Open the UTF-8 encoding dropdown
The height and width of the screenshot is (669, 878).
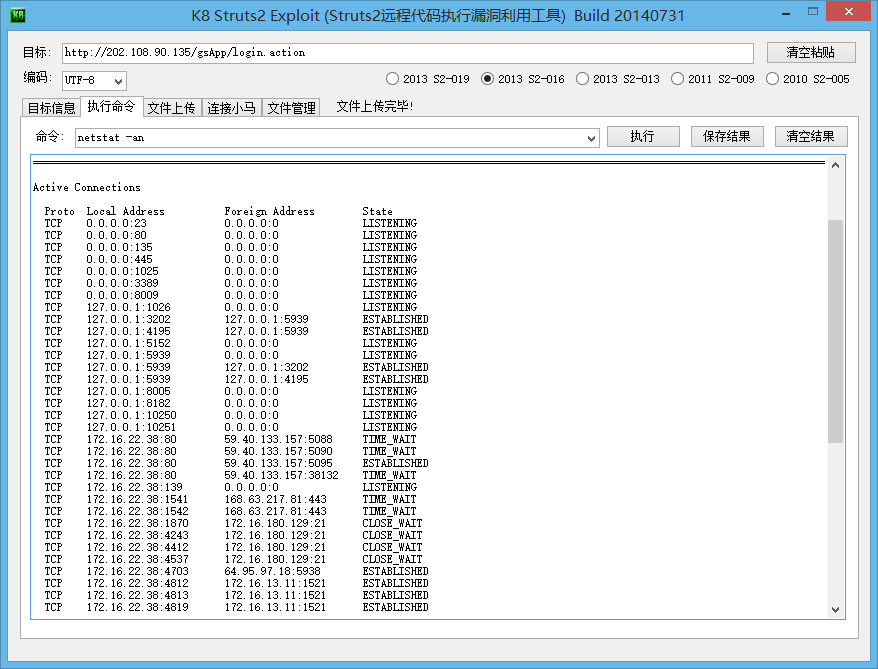click(x=94, y=81)
